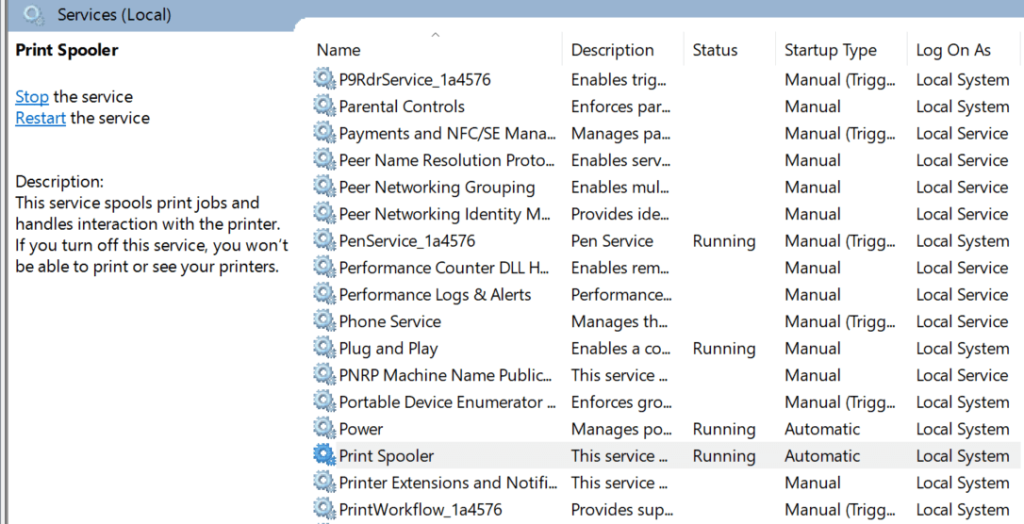The width and height of the screenshot is (1024, 524).
Task: Sort by the Status column header
Action: coord(715,50)
